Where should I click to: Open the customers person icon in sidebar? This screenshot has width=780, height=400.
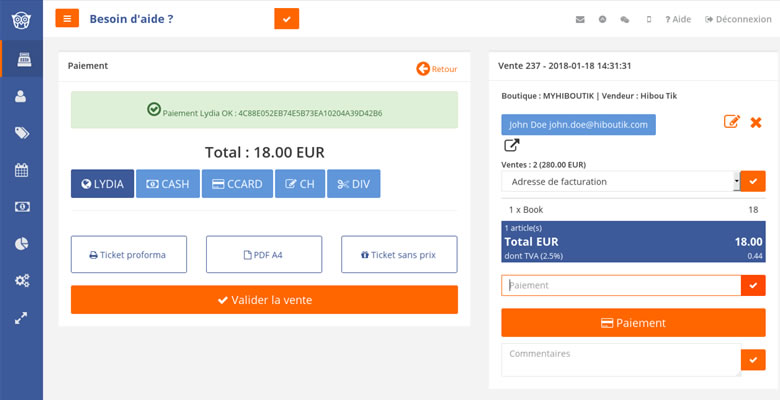(x=21, y=96)
